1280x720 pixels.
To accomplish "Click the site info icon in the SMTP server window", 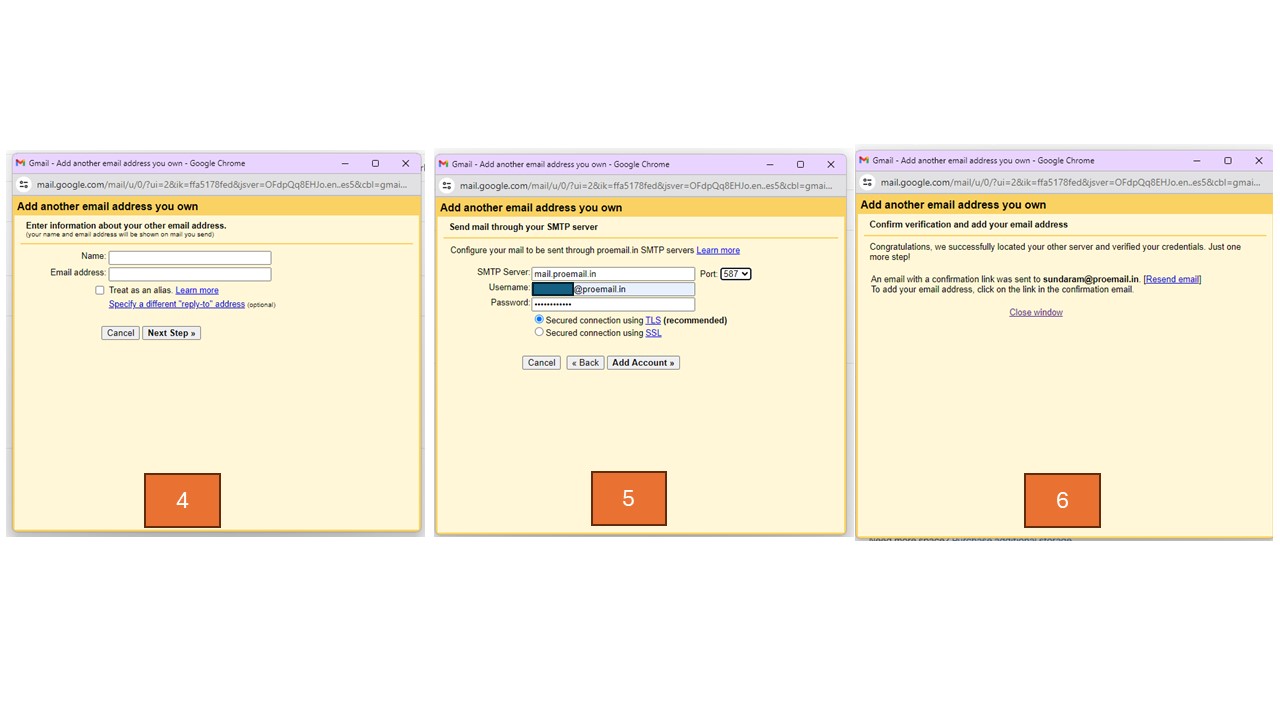I will [447, 186].
